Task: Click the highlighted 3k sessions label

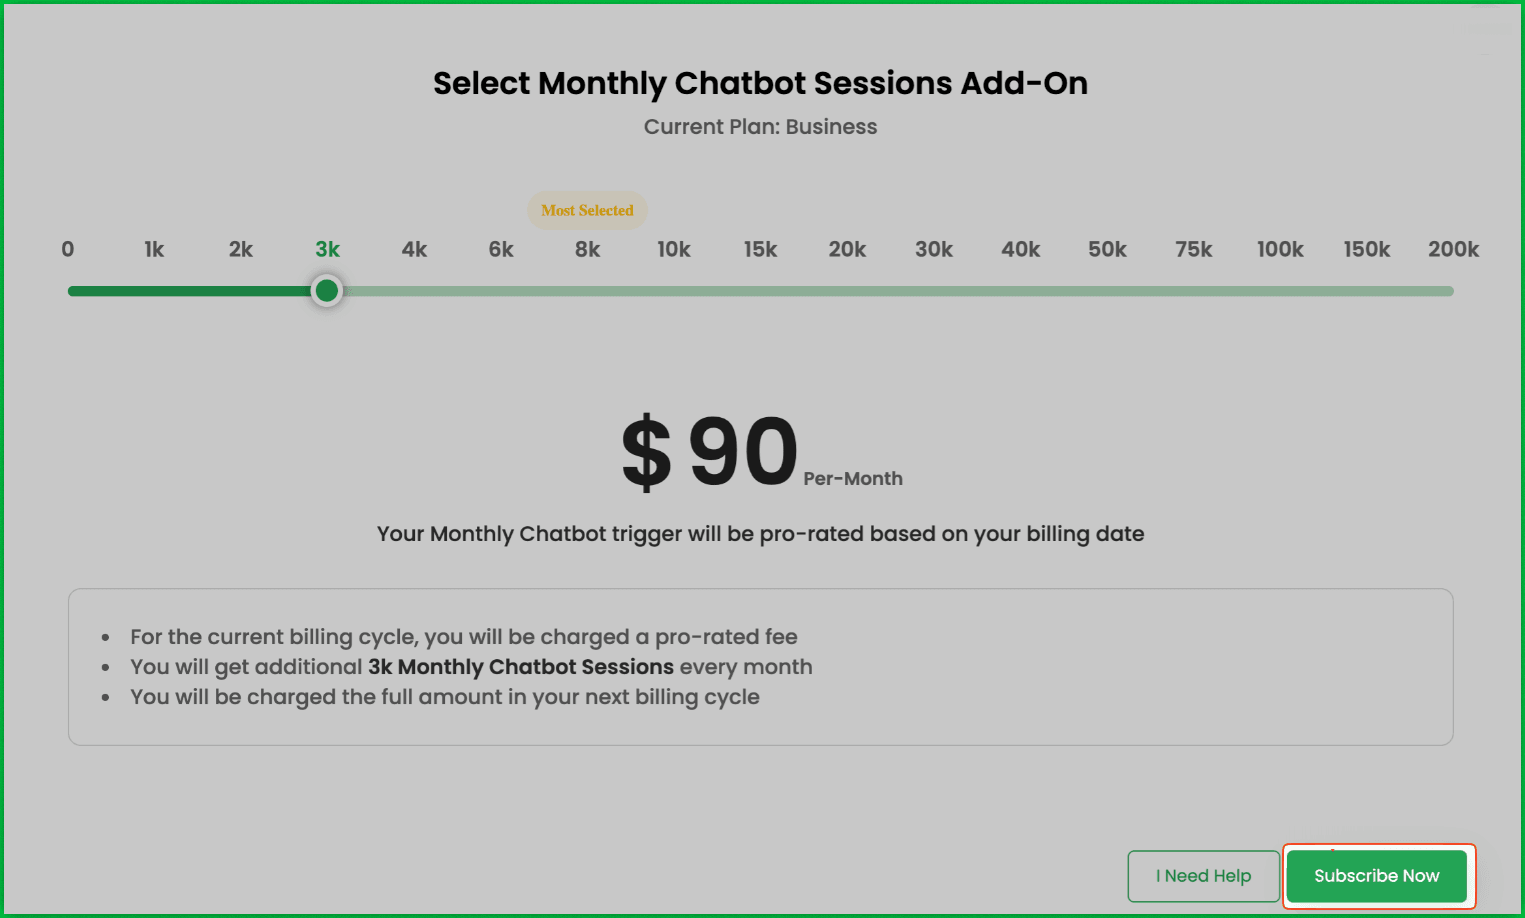Action: 327,249
